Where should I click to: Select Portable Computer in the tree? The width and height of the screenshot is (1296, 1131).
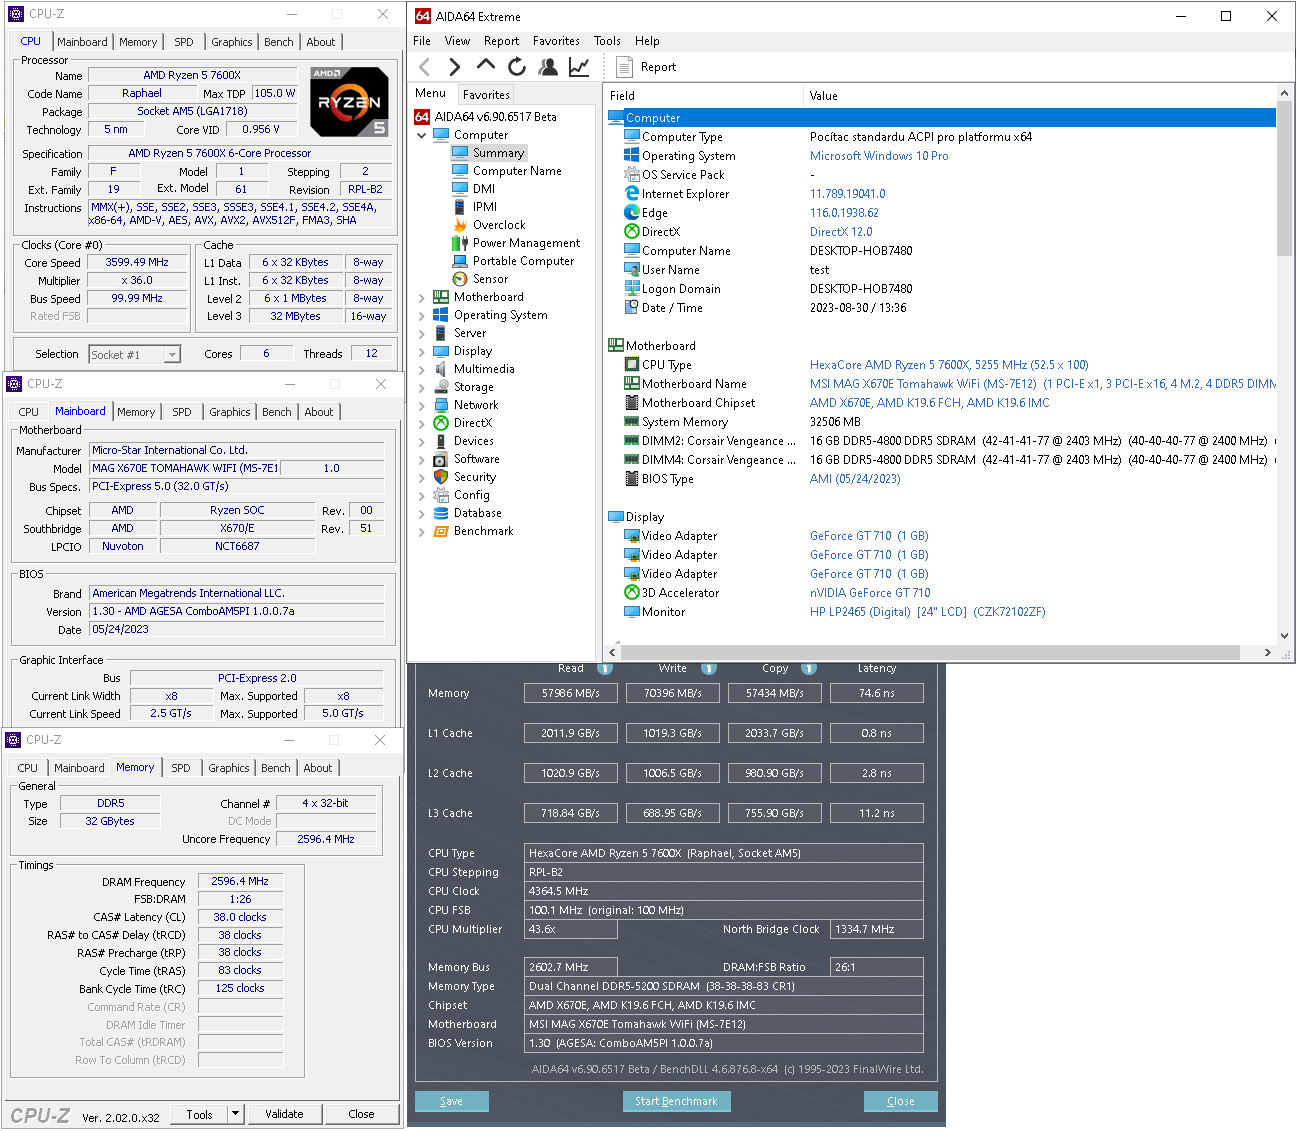523,261
